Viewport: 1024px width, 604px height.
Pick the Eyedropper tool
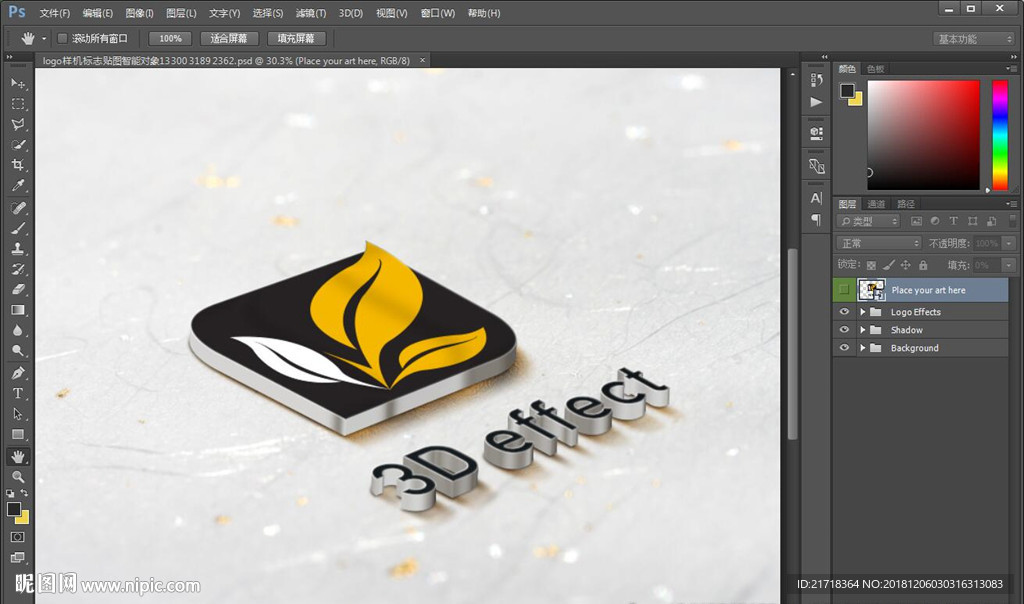click(x=18, y=186)
